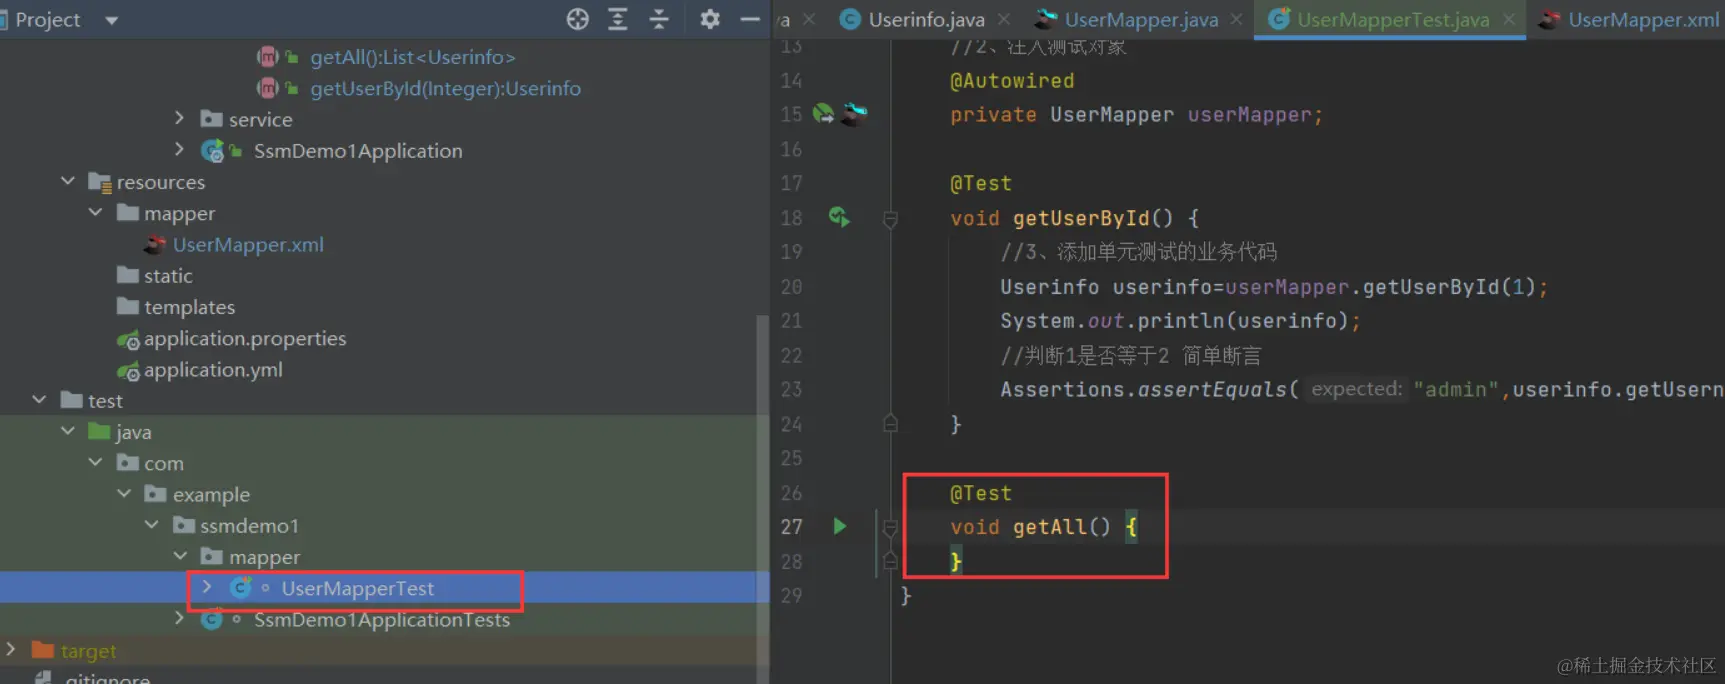
Task: Select SsmDemo1ApplicationTests class
Action: (x=381, y=620)
